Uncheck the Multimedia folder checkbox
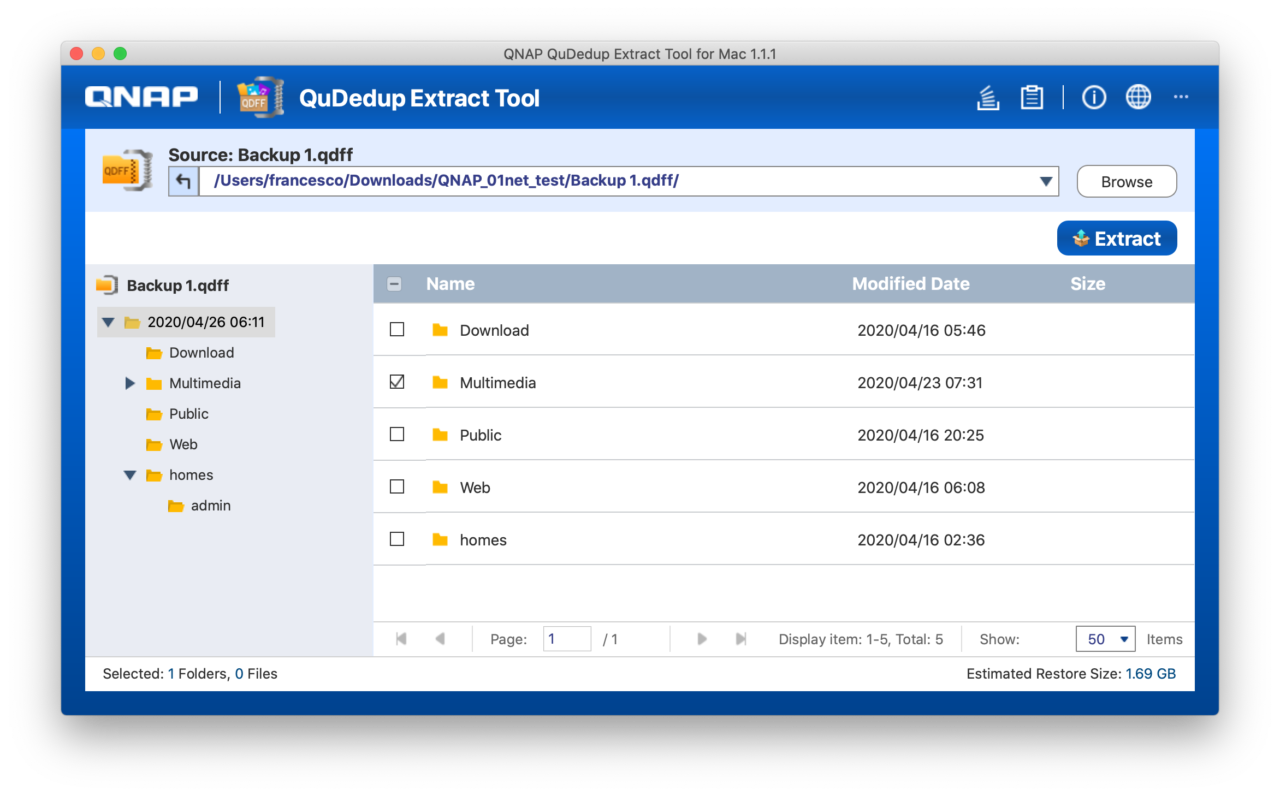This screenshot has width=1280, height=796. point(396,381)
